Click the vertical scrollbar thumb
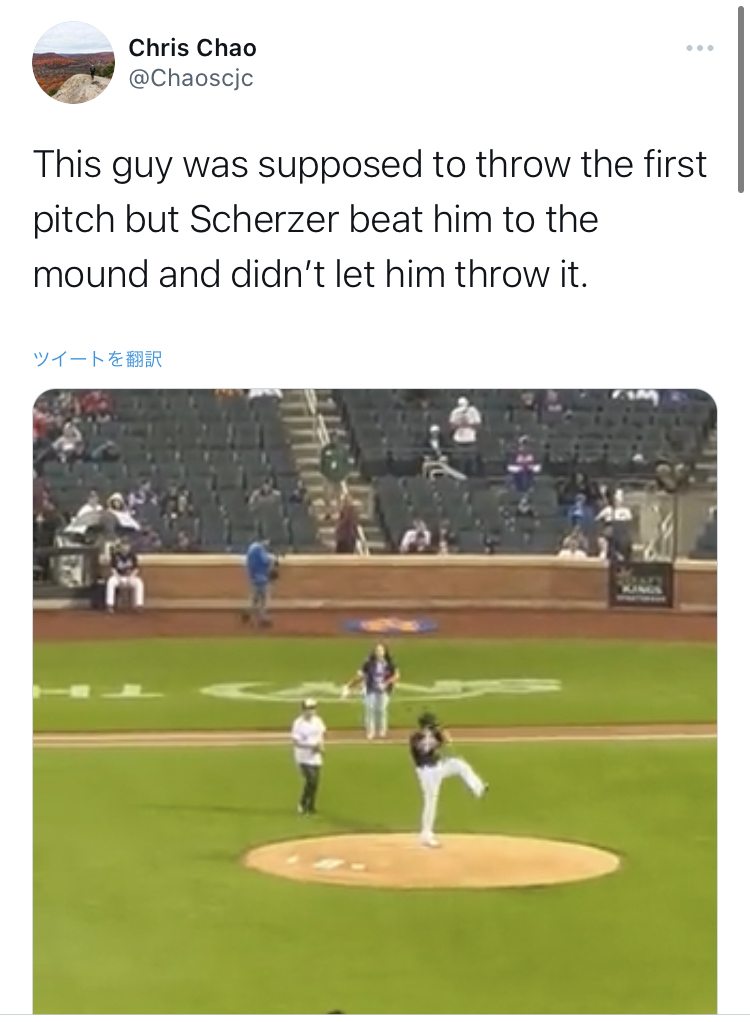Image resolution: width=750 pixels, height=1022 pixels. (x=741, y=100)
